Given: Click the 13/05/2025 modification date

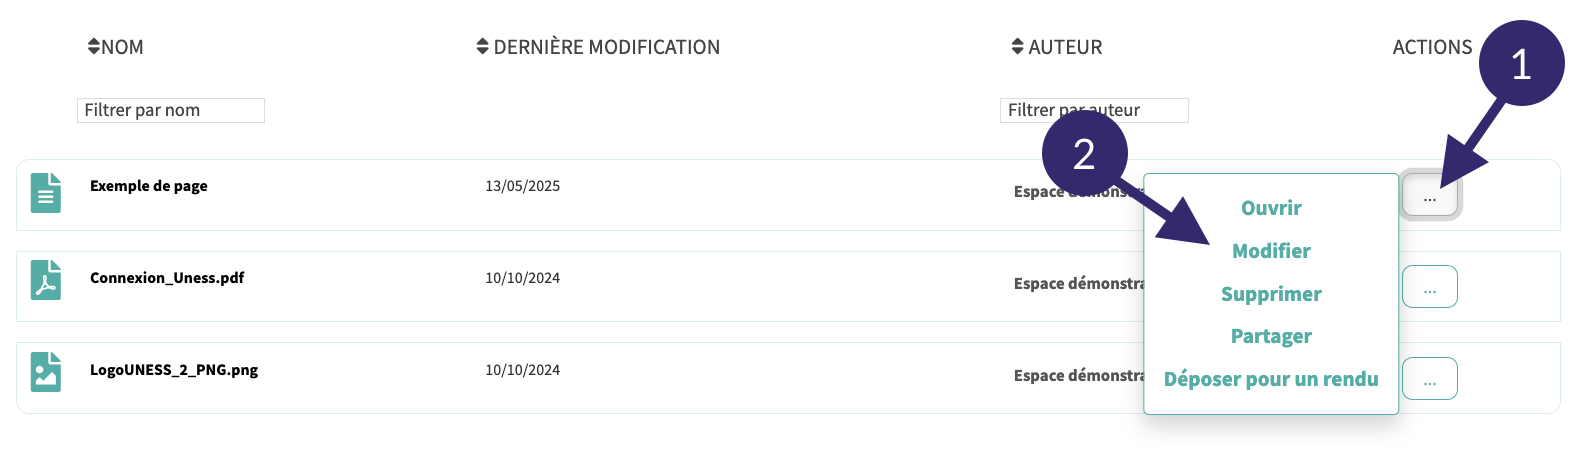Looking at the screenshot, I should pyautogui.click(x=522, y=186).
